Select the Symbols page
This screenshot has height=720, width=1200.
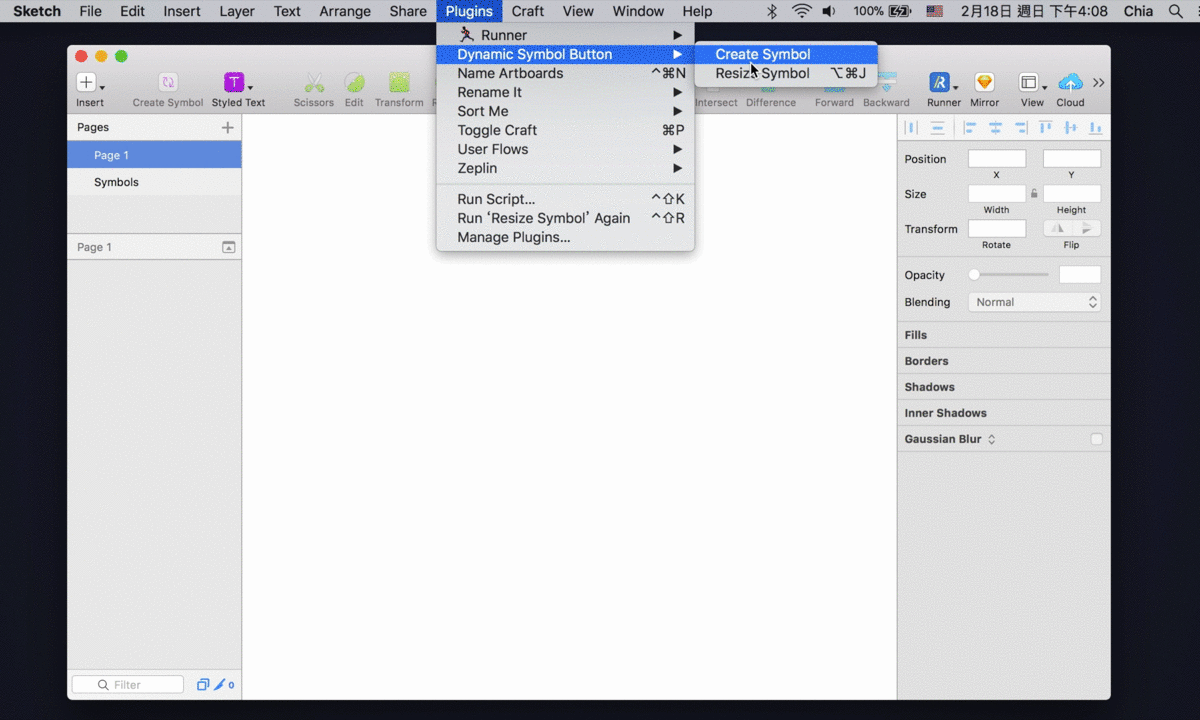(x=154, y=182)
